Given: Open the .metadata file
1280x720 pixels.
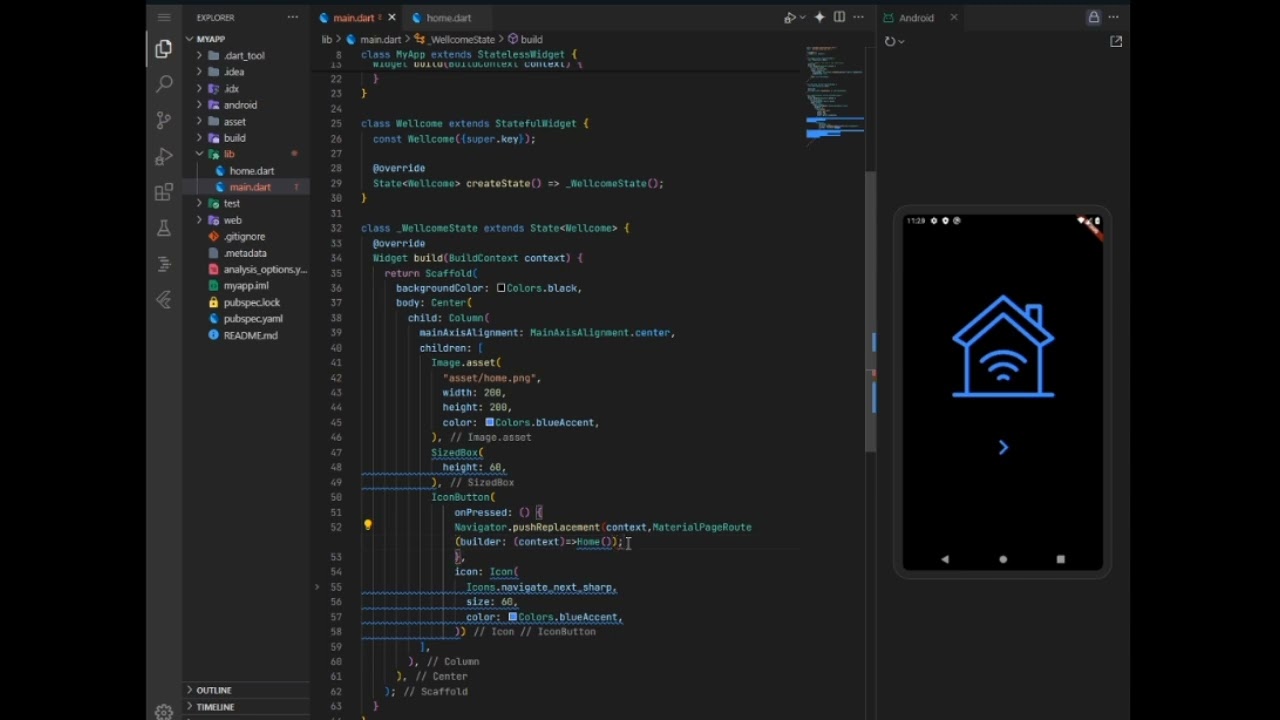Looking at the screenshot, I should point(245,253).
